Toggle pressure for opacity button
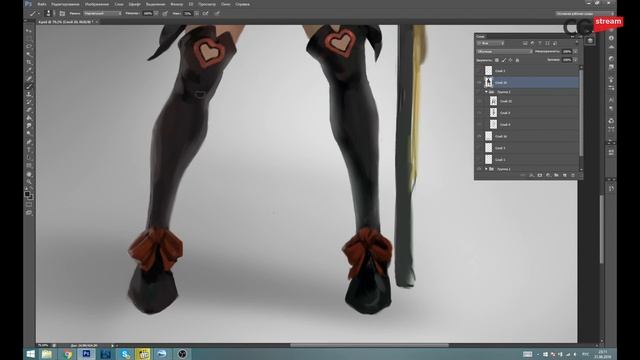Screen dimensions: 640x360 click(165, 13)
